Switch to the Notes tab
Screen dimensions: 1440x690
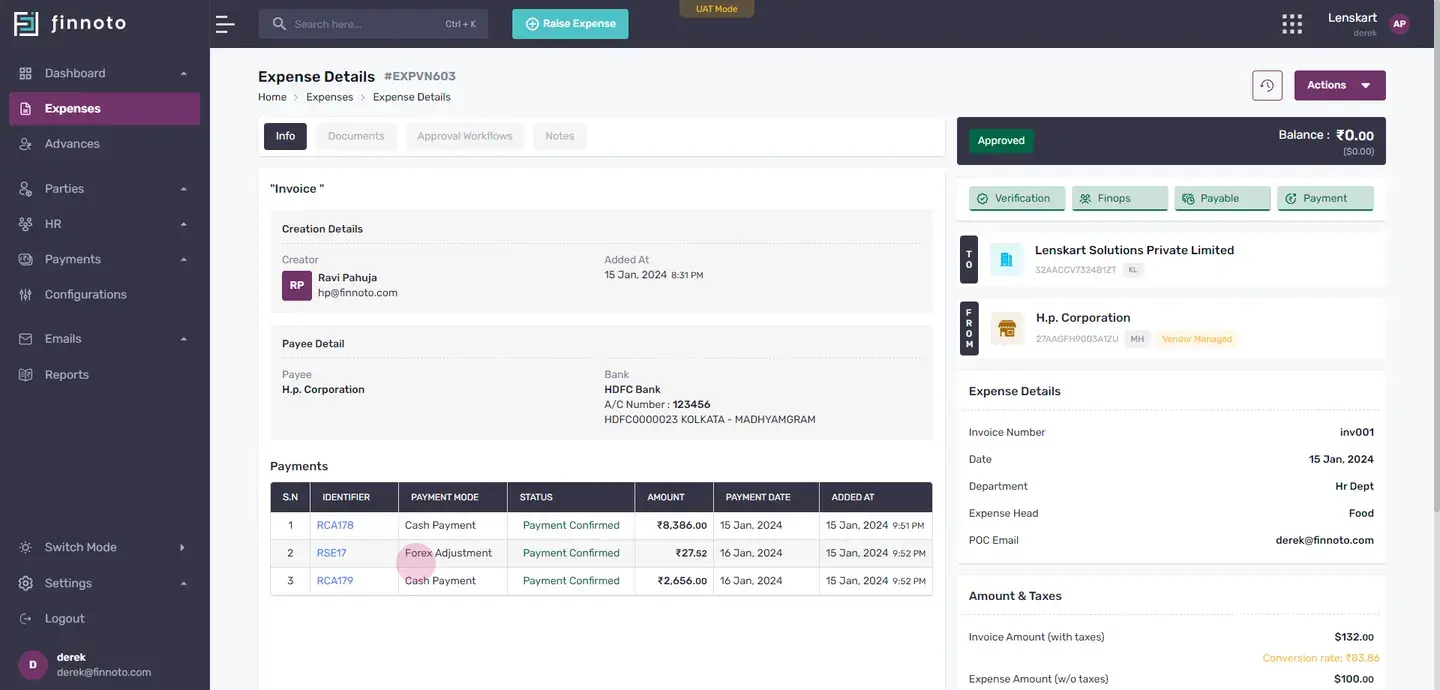pyautogui.click(x=560, y=136)
